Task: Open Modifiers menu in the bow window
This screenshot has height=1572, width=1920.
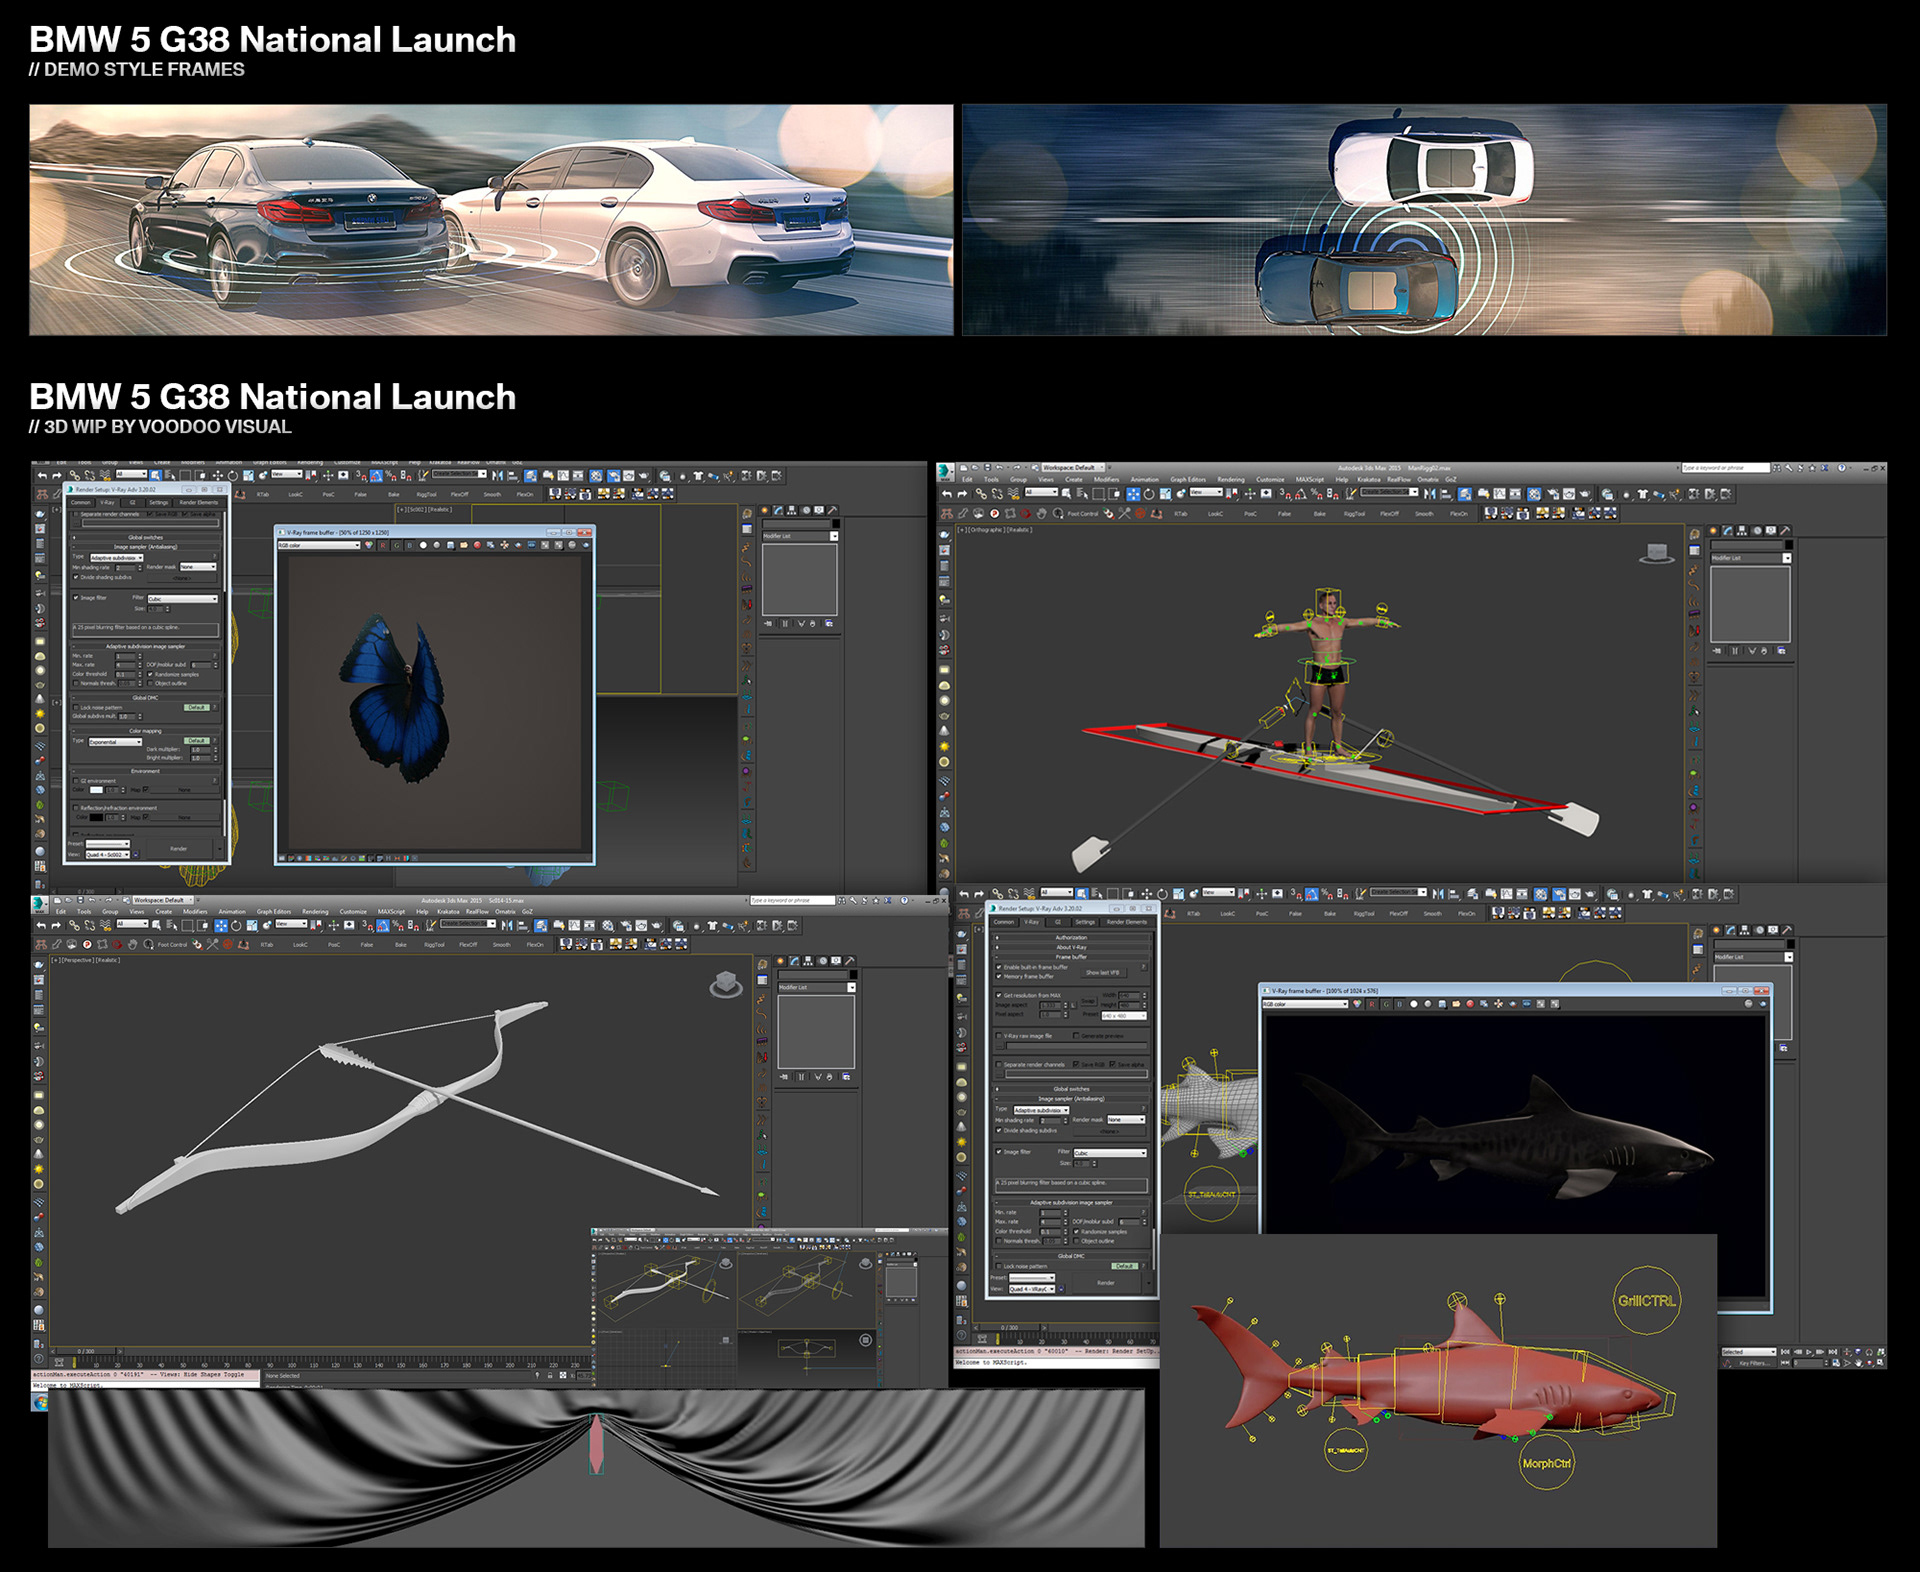Action: tap(195, 912)
